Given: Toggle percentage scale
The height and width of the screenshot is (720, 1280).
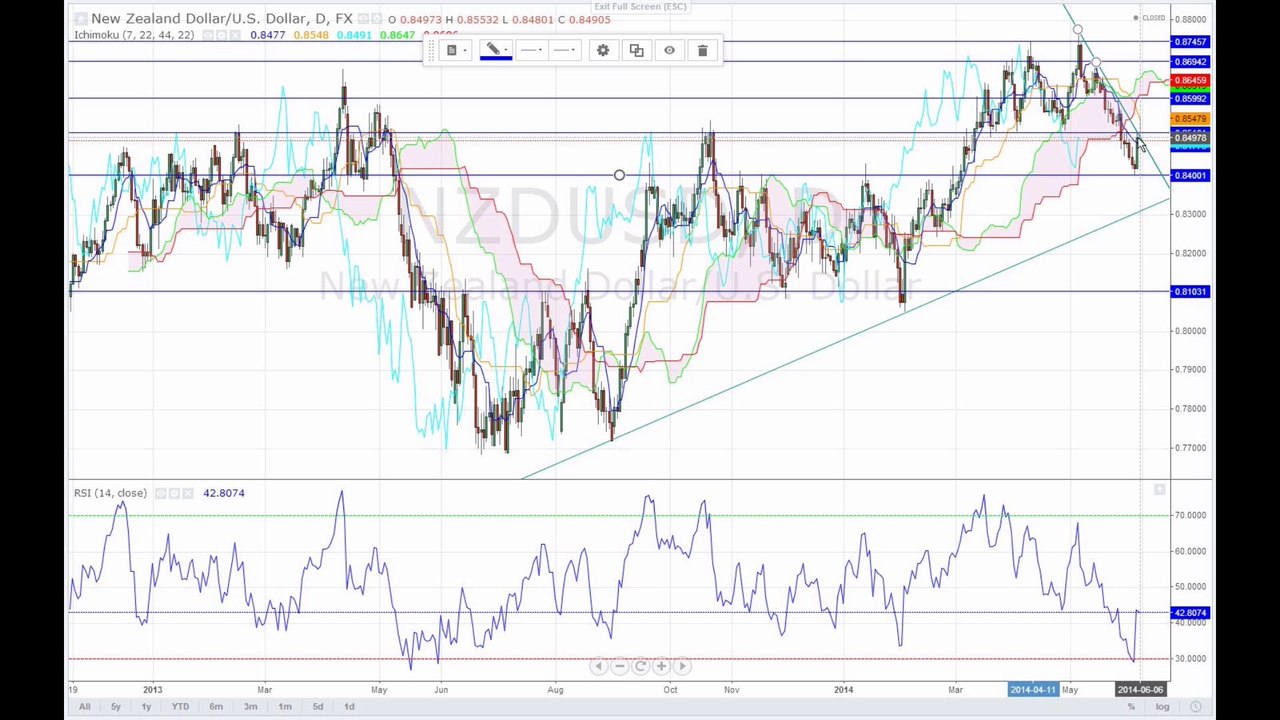Looking at the screenshot, I should tap(1131, 707).
